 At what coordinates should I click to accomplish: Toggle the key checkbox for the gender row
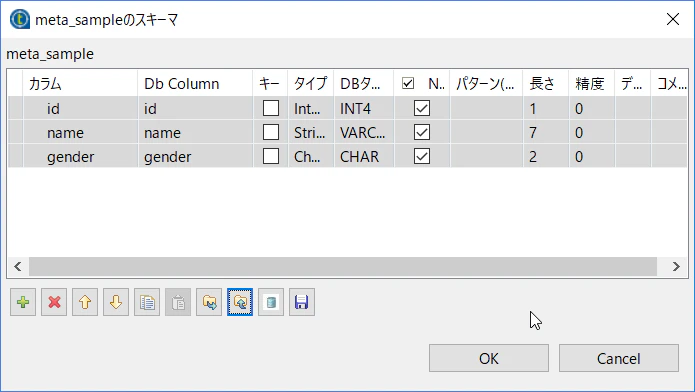271,156
